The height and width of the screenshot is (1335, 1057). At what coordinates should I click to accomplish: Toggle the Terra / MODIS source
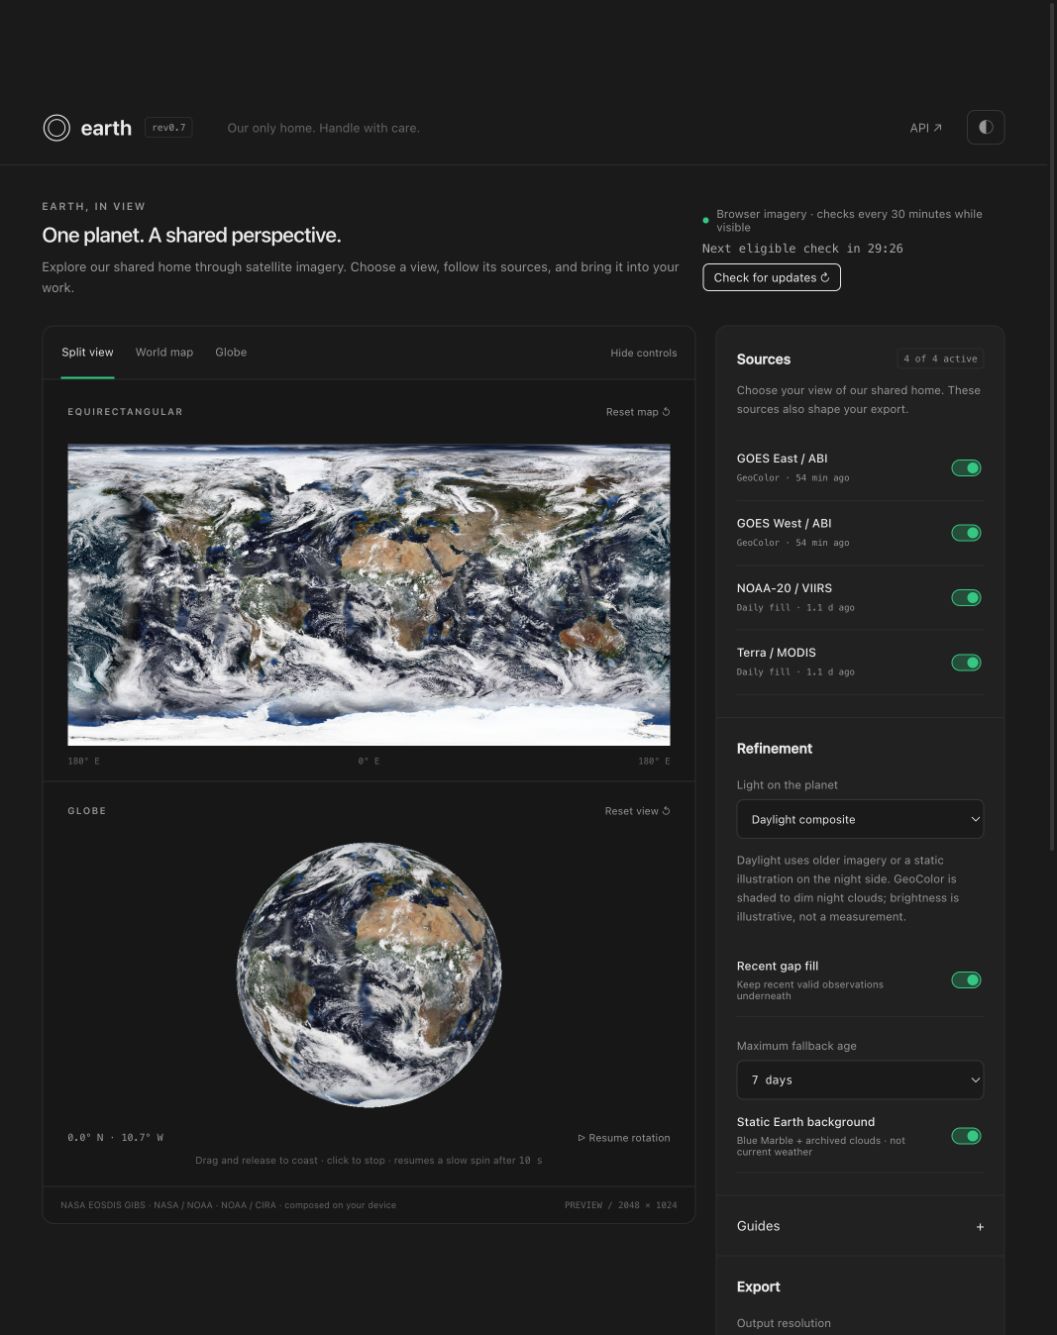966,662
